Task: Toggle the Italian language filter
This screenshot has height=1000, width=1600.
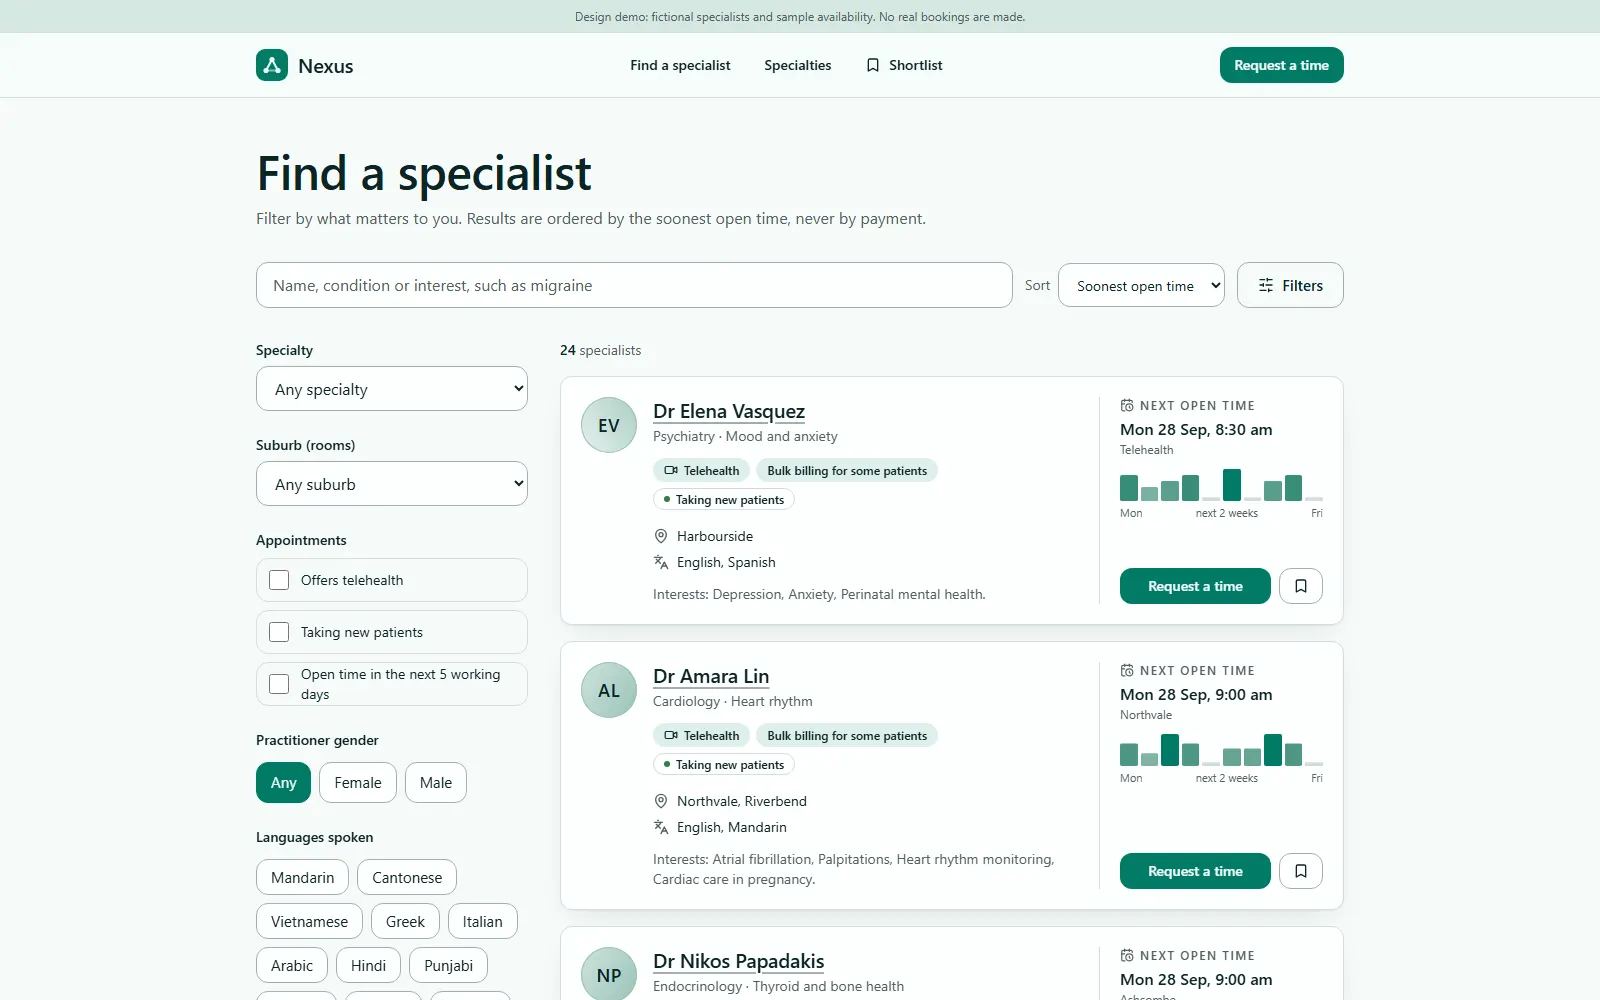Action: (483, 921)
